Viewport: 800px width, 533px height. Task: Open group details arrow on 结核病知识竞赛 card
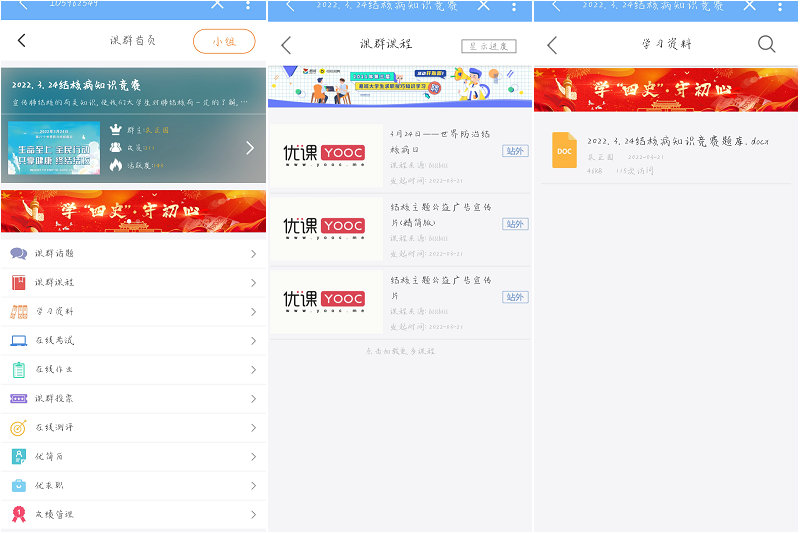[249, 148]
